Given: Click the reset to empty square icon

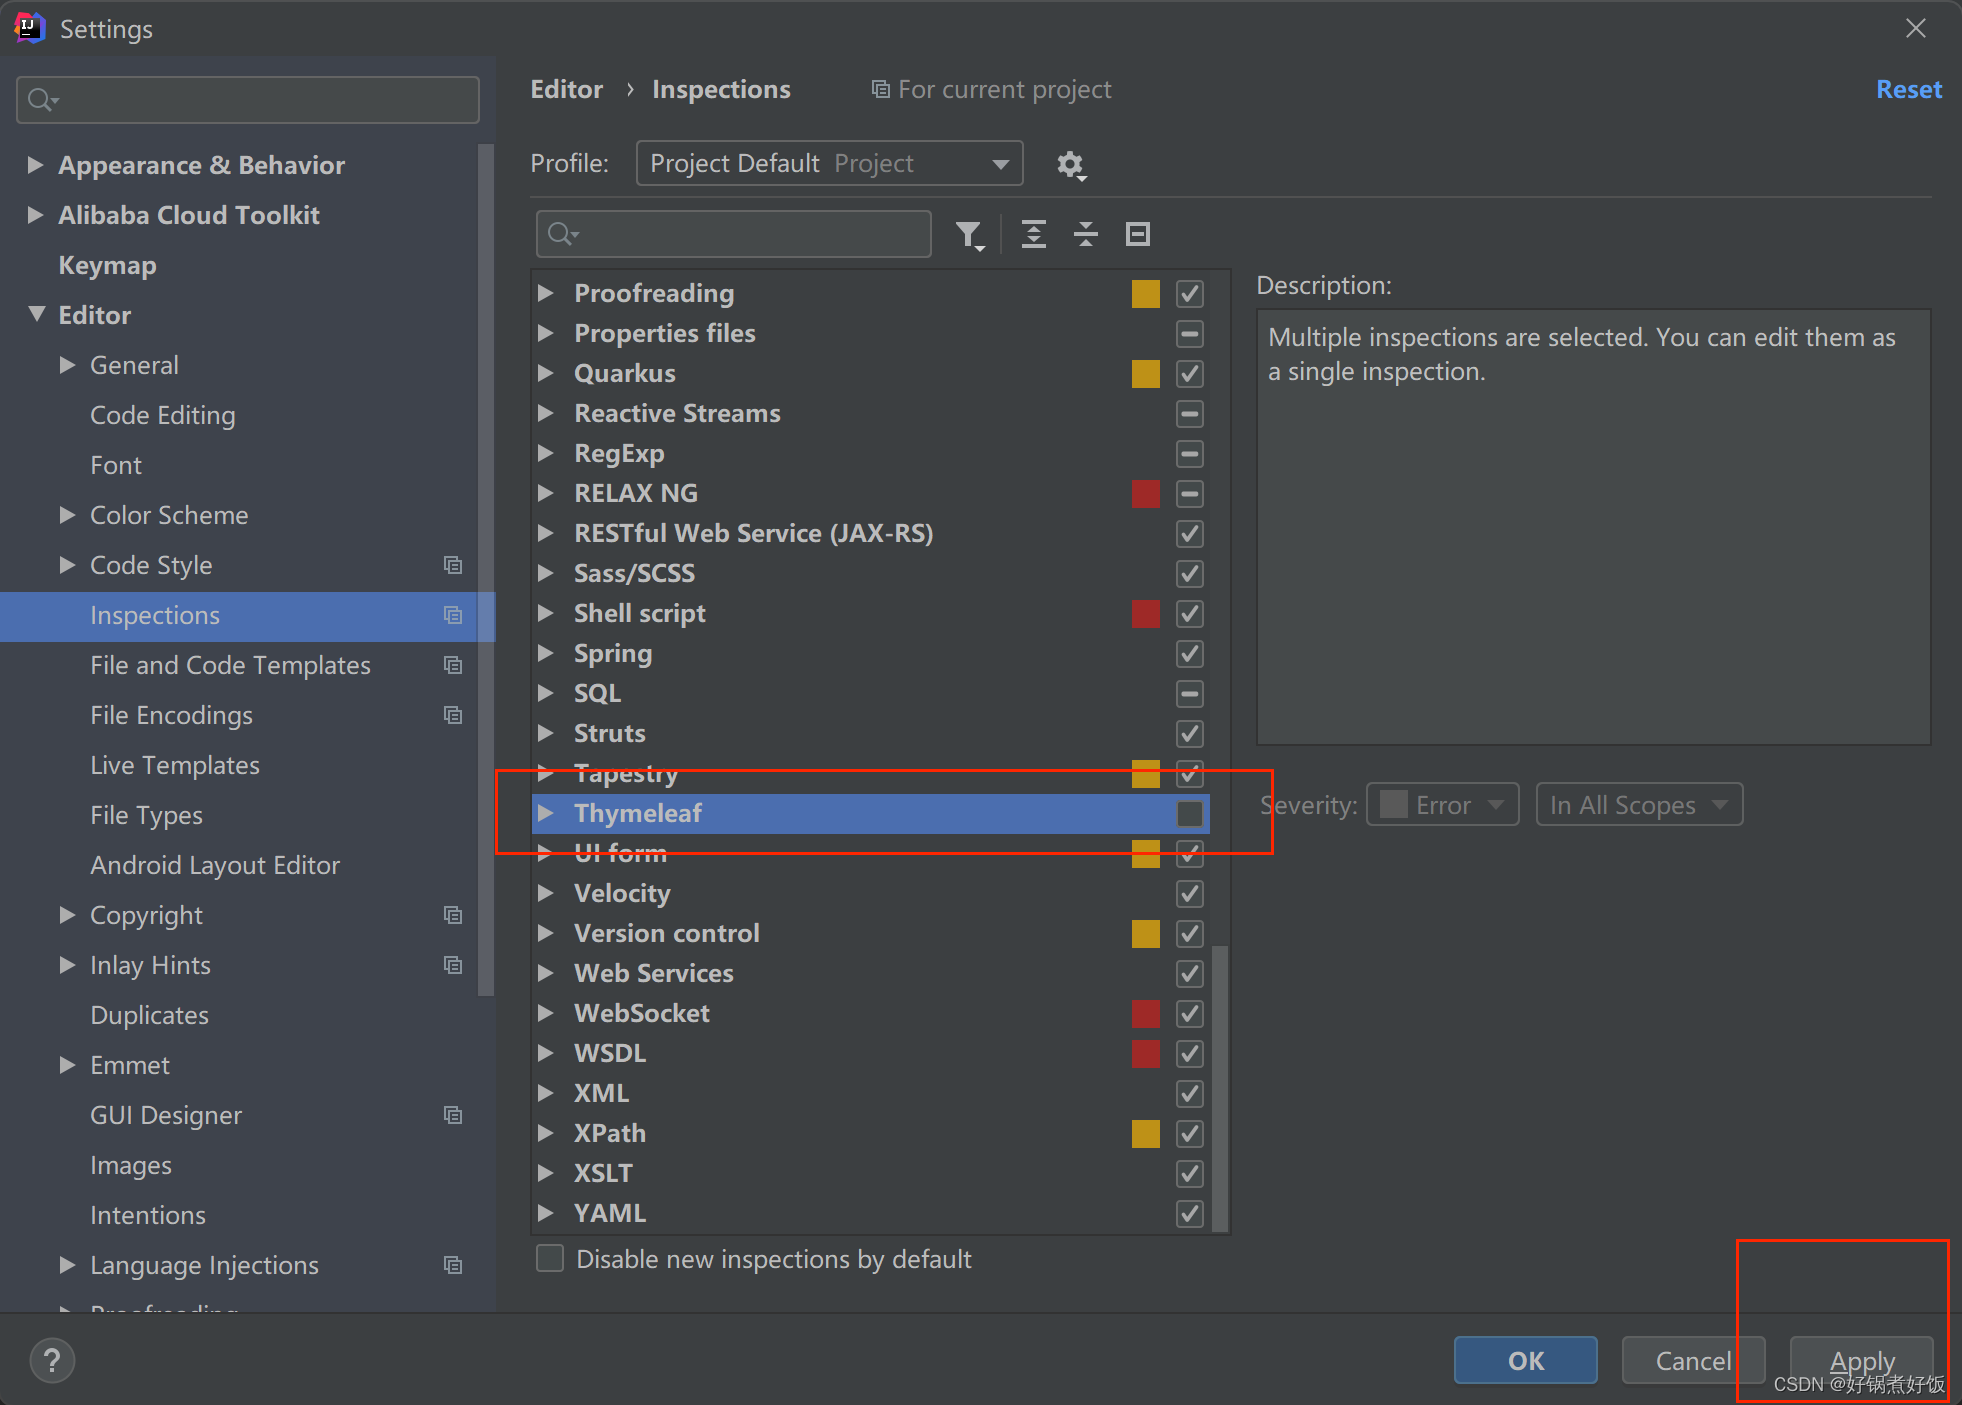Looking at the screenshot, I should (1137, 234).
